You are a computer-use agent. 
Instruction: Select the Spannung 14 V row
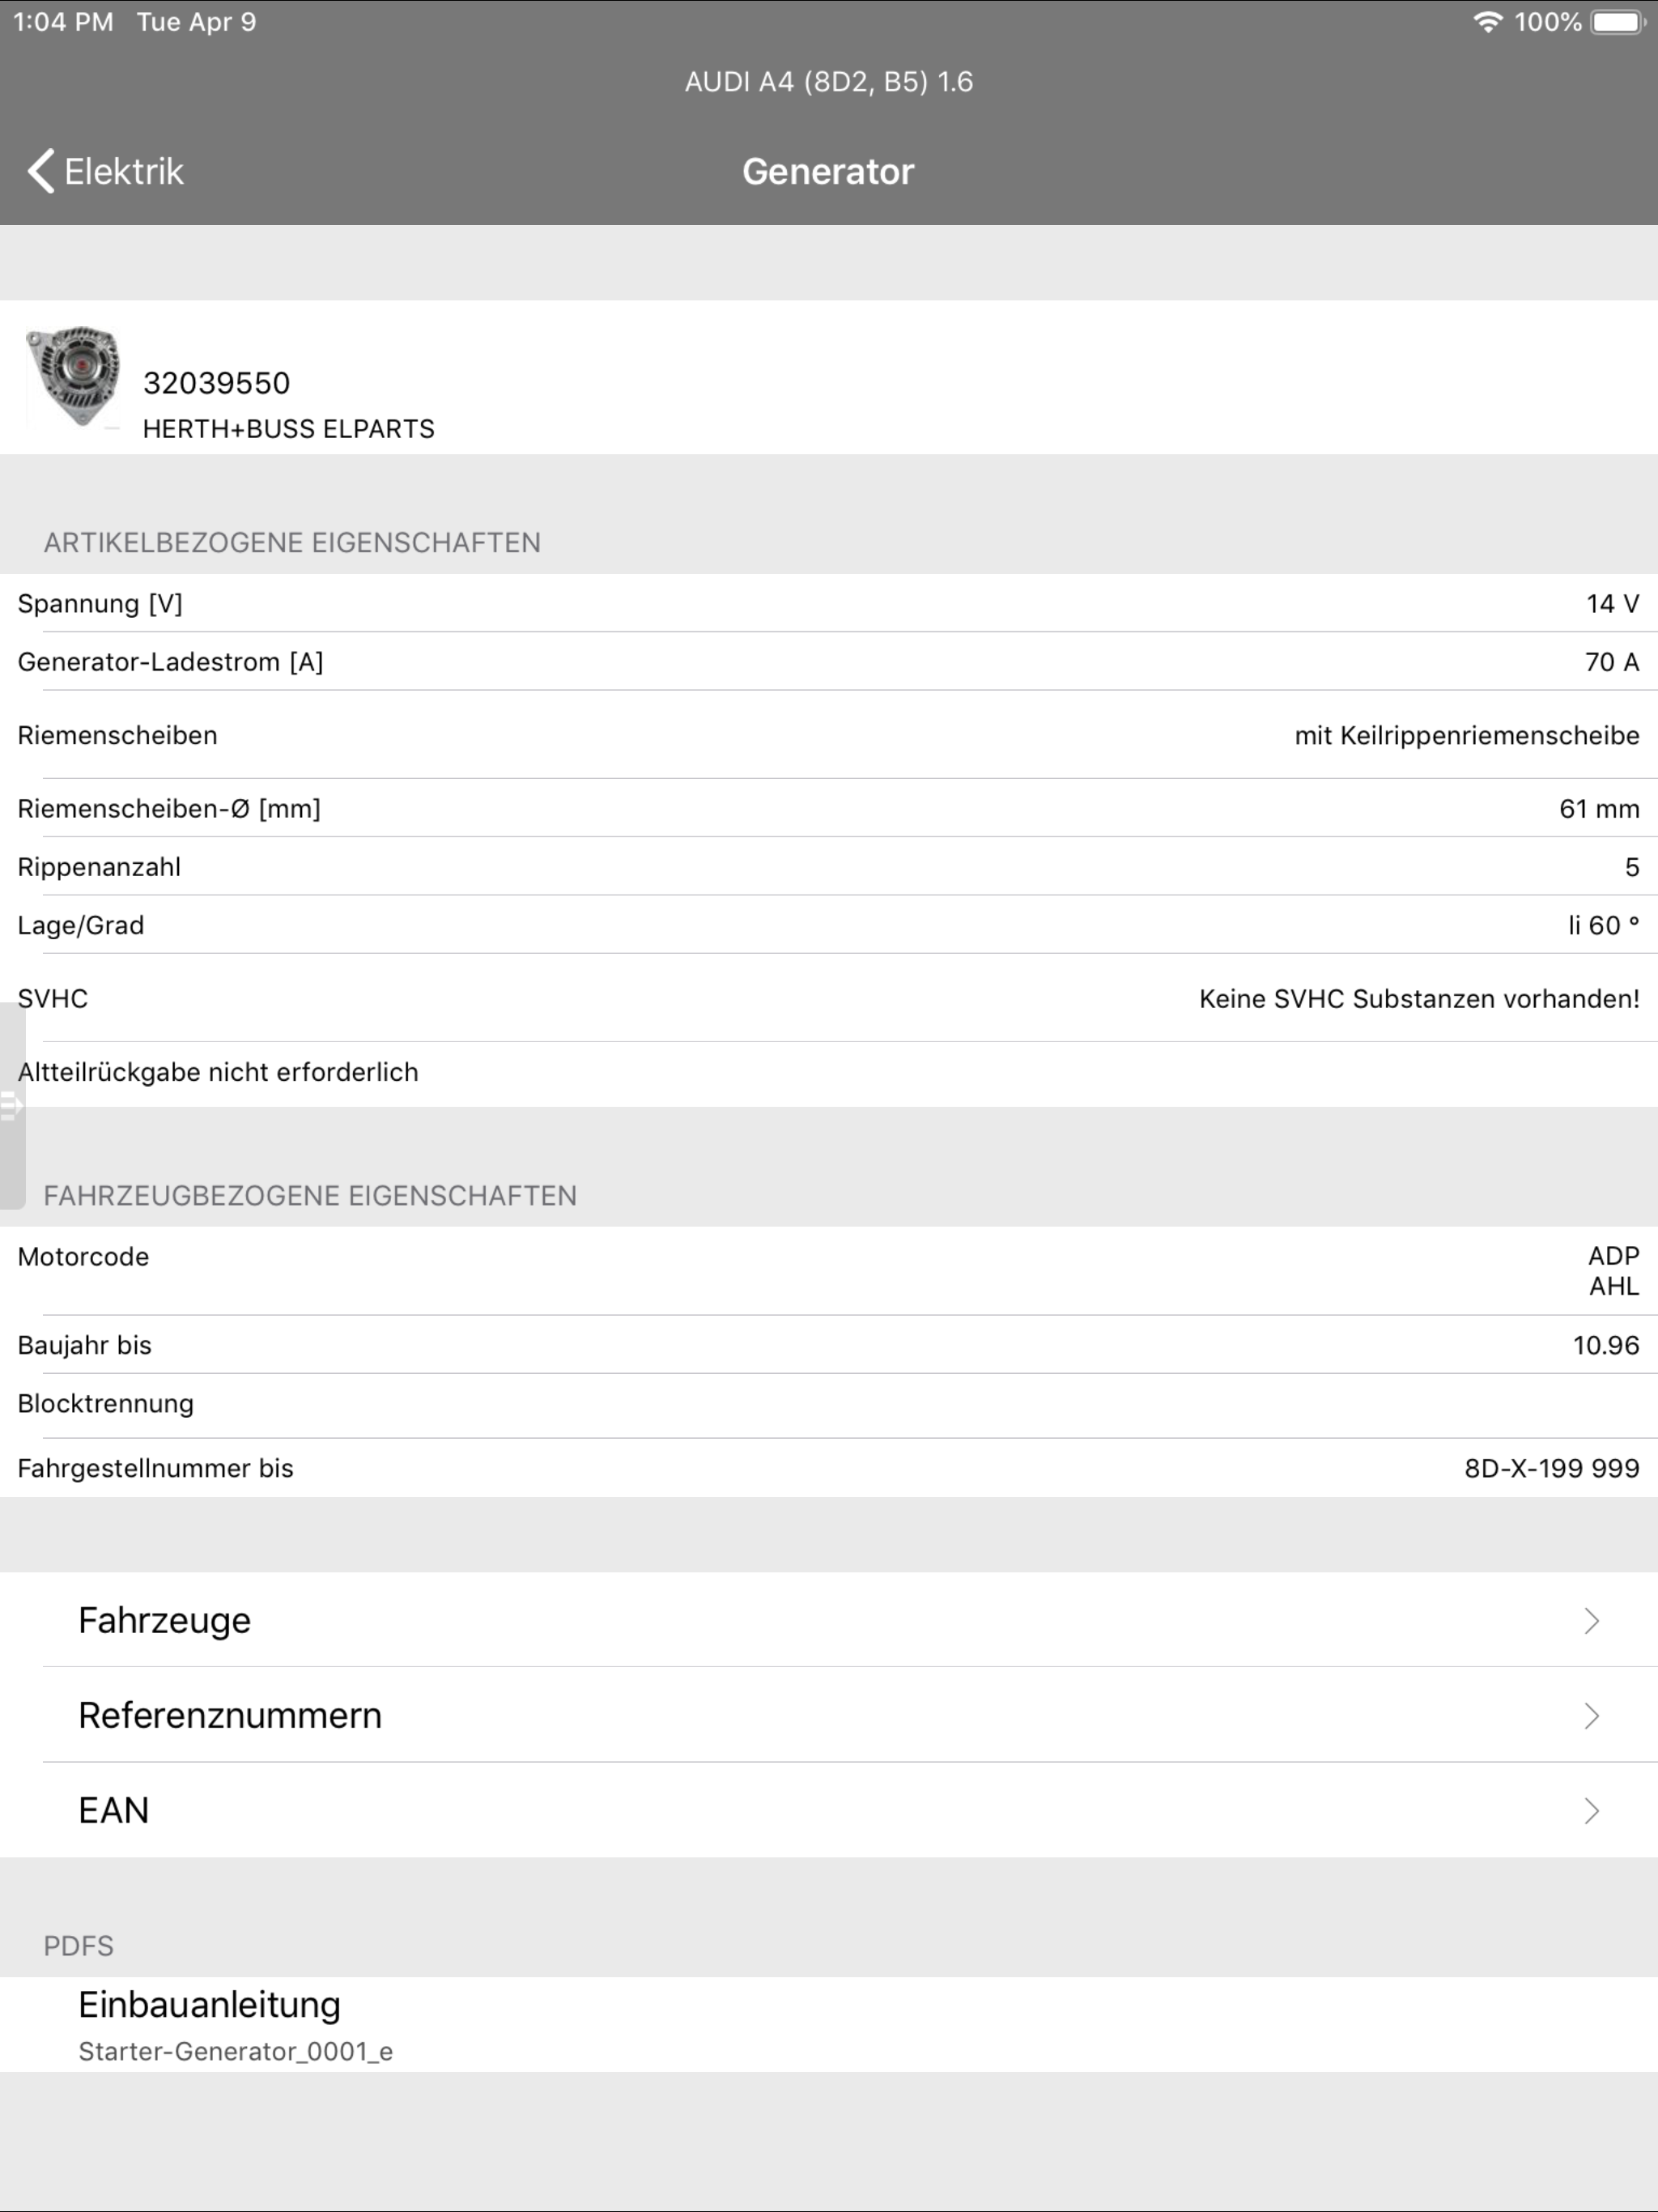tap(828, 603)
